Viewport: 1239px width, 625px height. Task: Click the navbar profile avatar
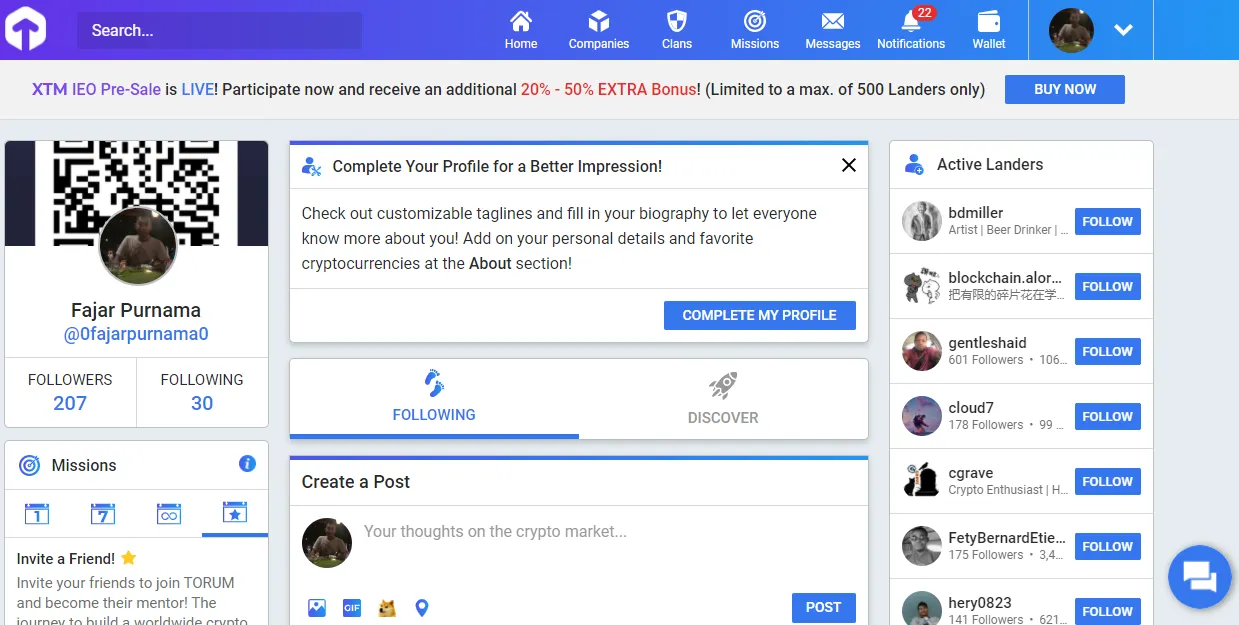(1071, 30)
